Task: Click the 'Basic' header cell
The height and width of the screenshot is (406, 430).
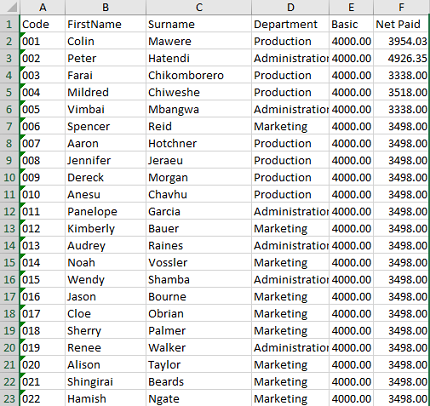Action: [351, 24]
